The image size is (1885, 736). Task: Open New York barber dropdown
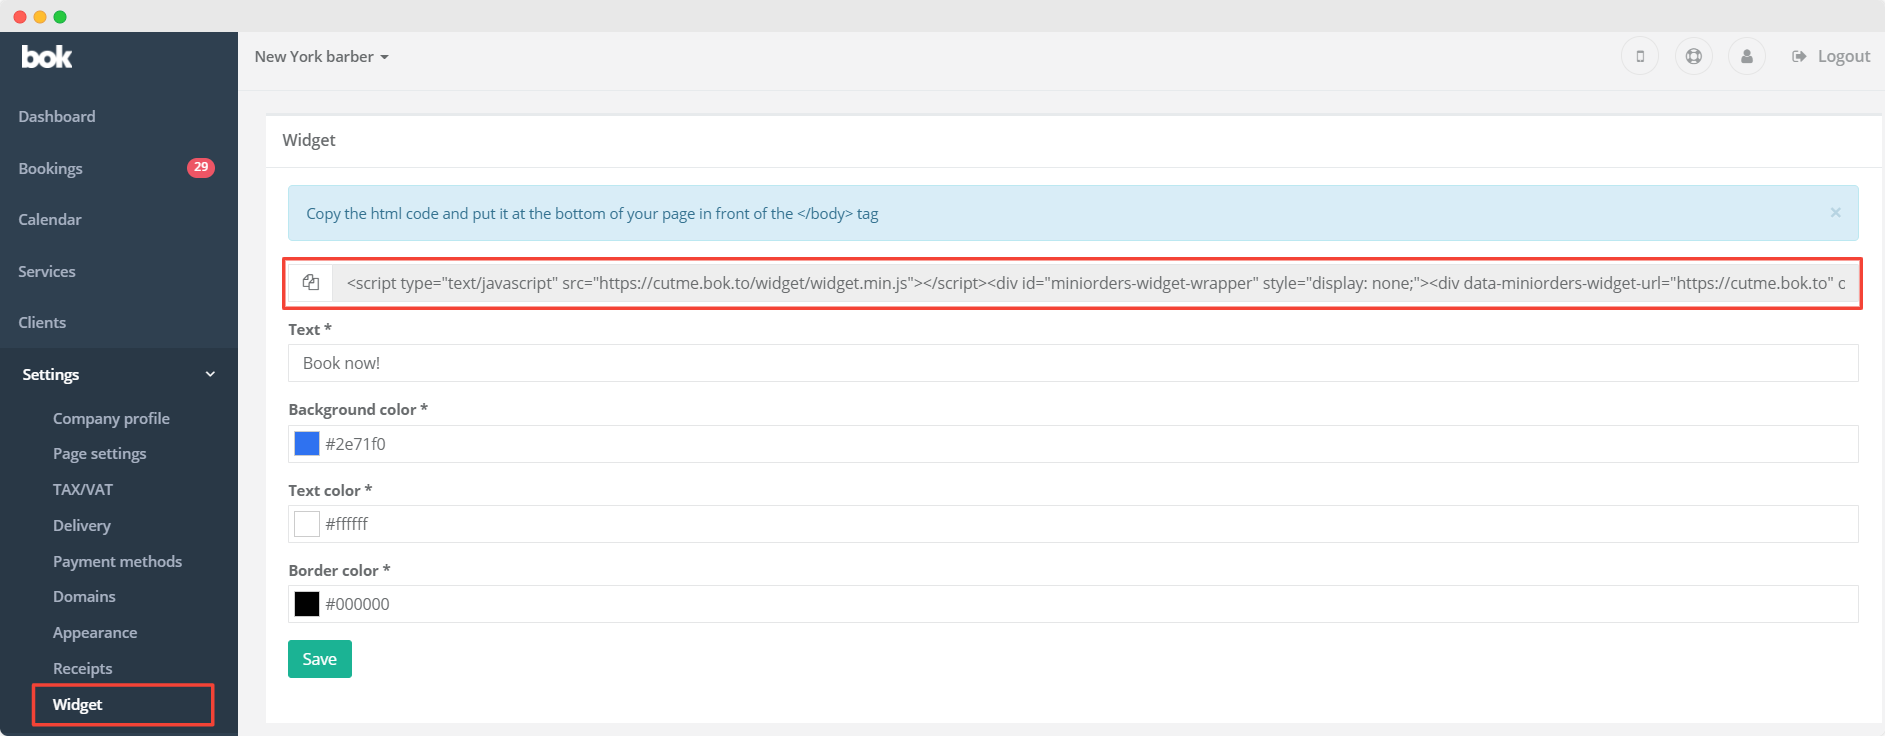pos(321,57)
